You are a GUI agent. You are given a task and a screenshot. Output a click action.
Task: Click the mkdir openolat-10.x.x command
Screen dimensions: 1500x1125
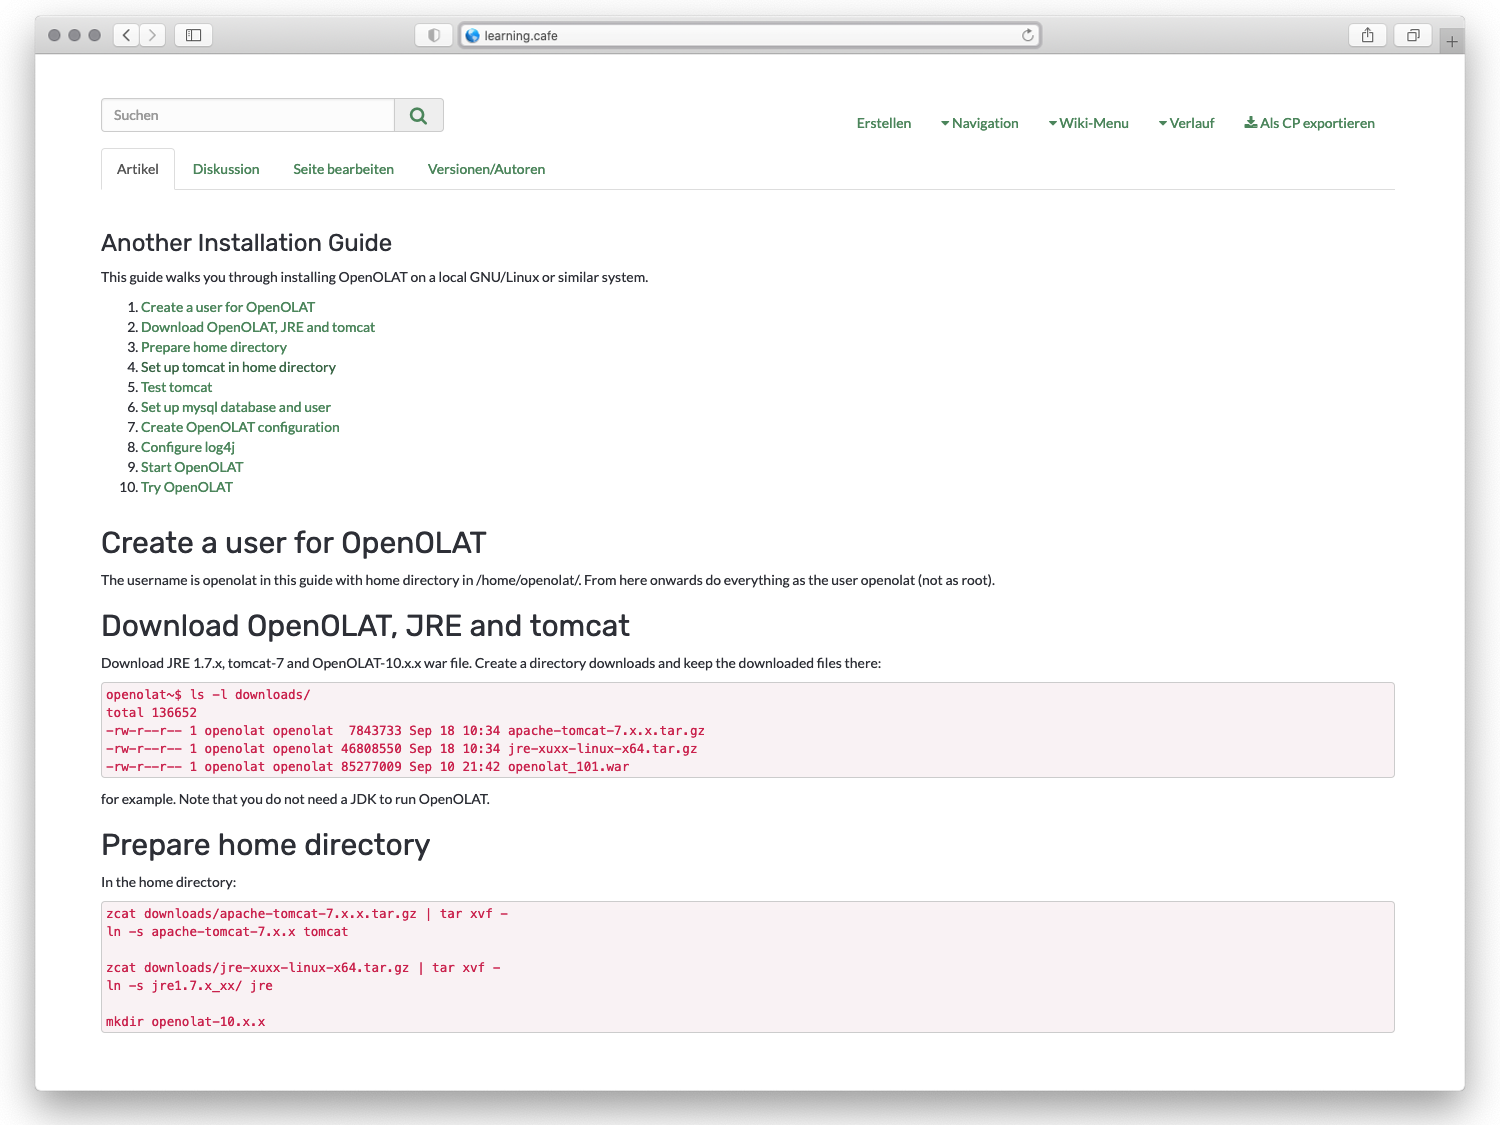[x=186, y=1022]
